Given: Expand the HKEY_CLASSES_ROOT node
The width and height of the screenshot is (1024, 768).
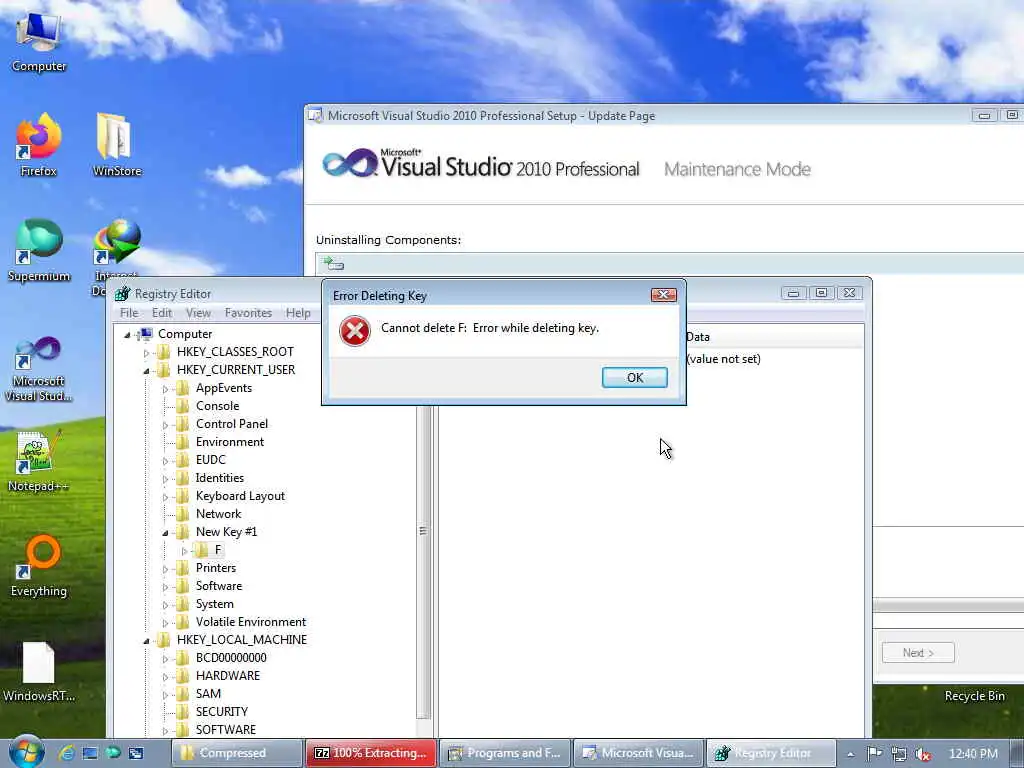Looking at the screenshot, I should coord(146,353).
